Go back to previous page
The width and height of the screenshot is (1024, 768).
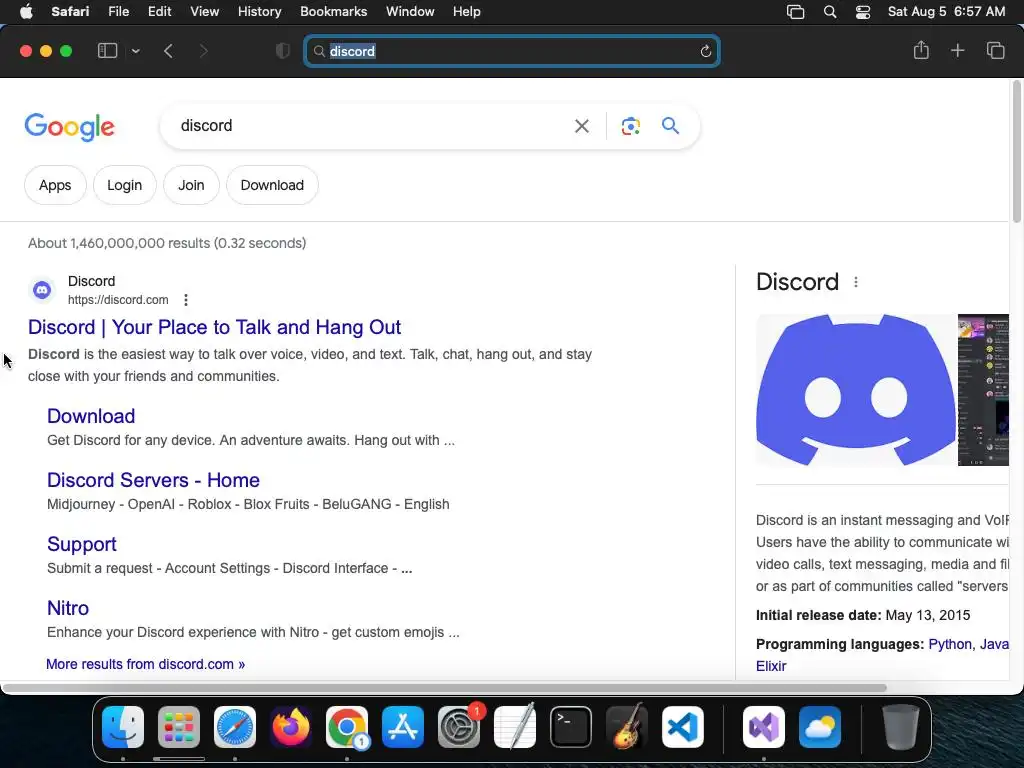[168, 51]
